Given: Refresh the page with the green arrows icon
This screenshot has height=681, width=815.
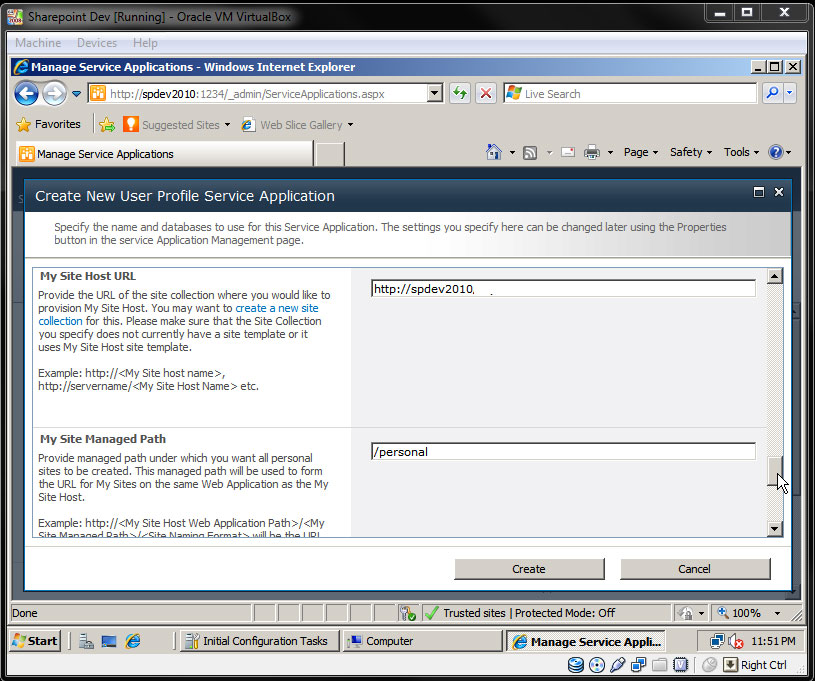Looking at the screenshot, I should tap(459, 94).
